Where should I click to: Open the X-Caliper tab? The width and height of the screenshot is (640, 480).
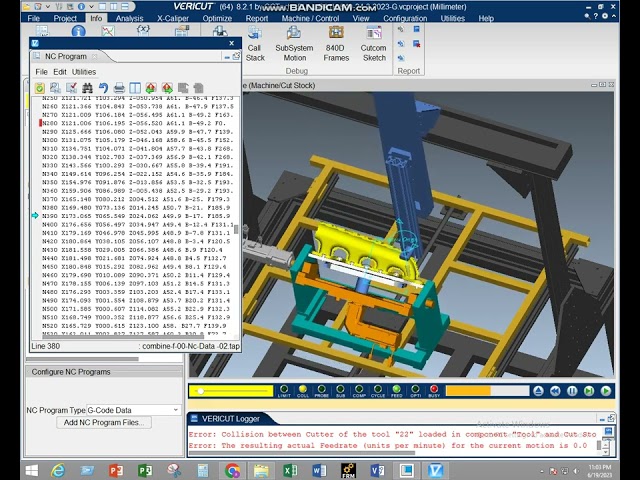173,18
